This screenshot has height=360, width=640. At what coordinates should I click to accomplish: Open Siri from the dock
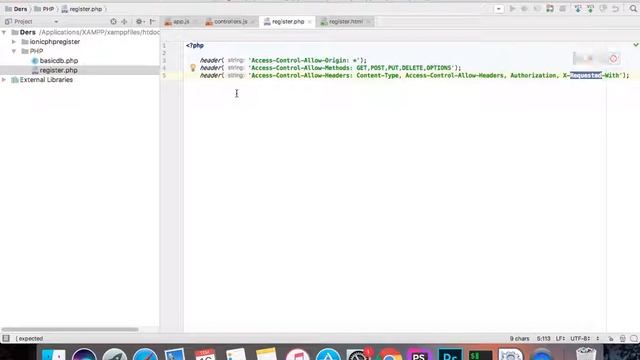pos(84,354)
